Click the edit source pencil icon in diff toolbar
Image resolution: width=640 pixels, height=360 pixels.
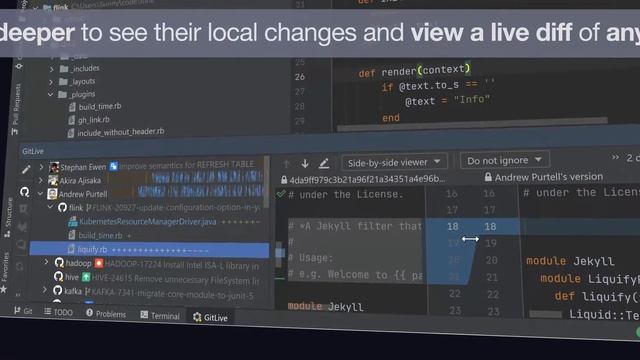point(324,164)
